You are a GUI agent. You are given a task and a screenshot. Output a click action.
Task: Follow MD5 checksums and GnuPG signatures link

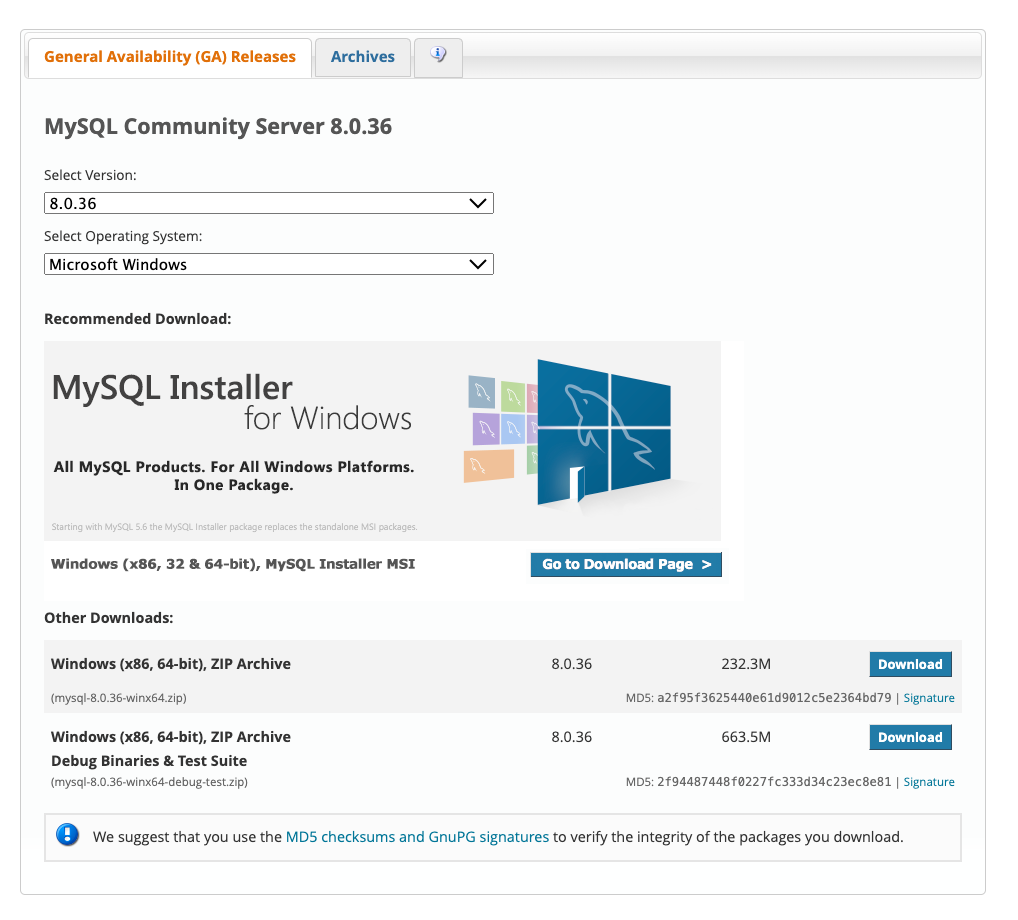tap(417, 837)
